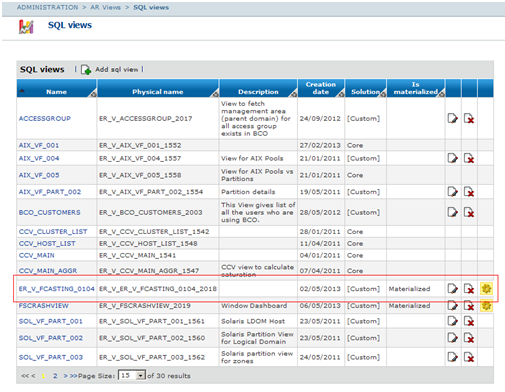Open the SOL_VF_PART_001 view link
The image size is (505, 392).
tap(51, 321)
